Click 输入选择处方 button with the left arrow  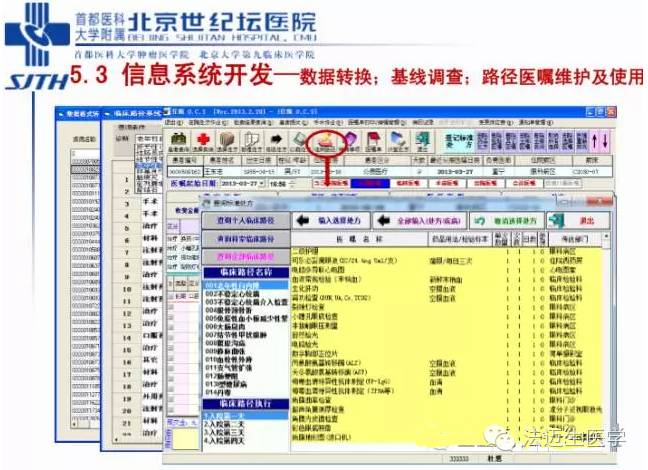(x=331, y=221)
